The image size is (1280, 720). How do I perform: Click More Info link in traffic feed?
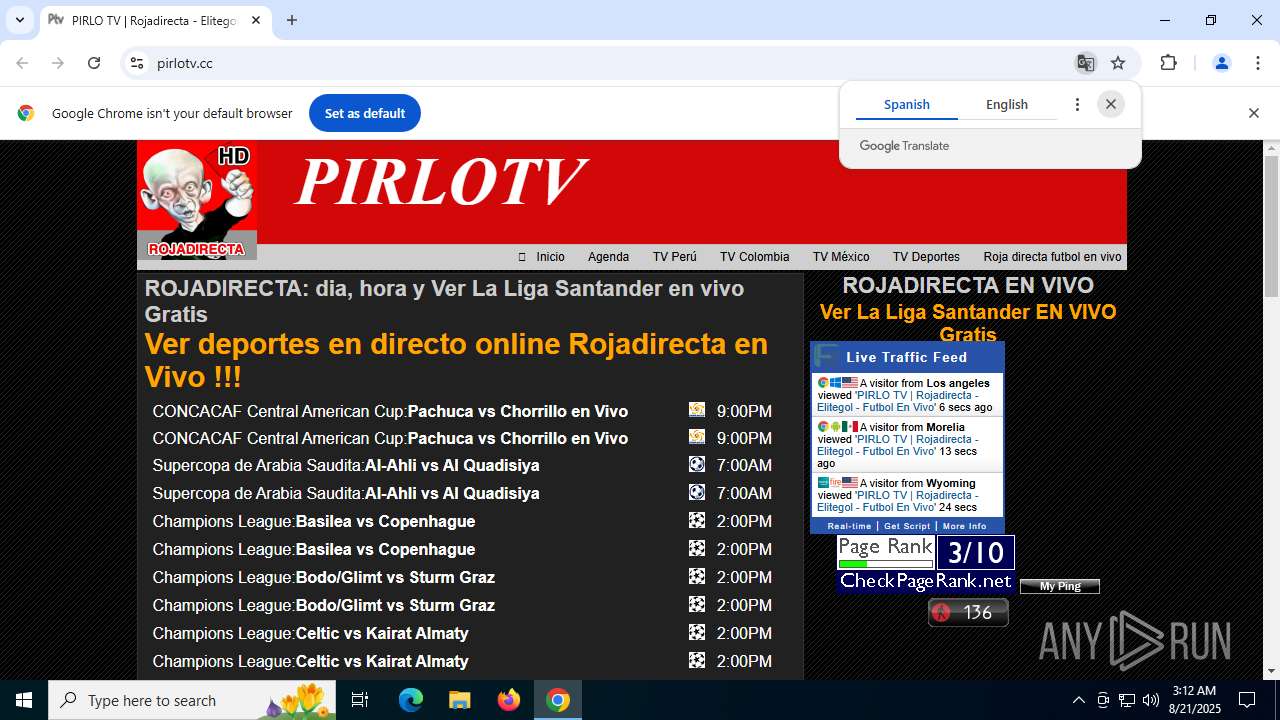click(964, 526)
